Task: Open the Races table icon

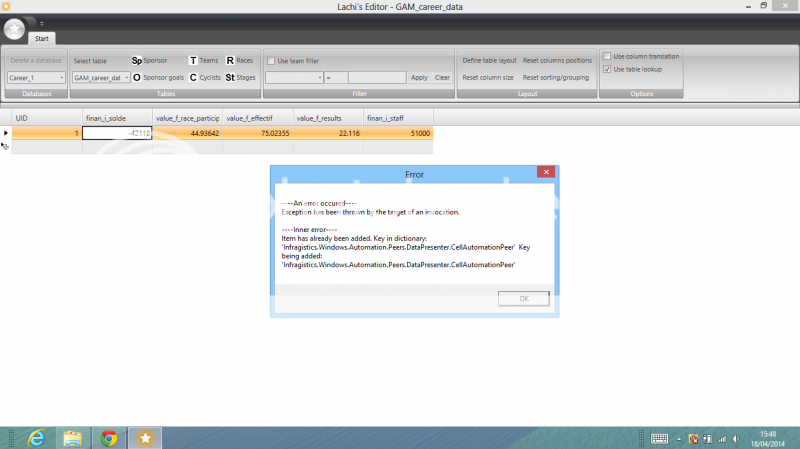Action: click(x=230, y=61)
